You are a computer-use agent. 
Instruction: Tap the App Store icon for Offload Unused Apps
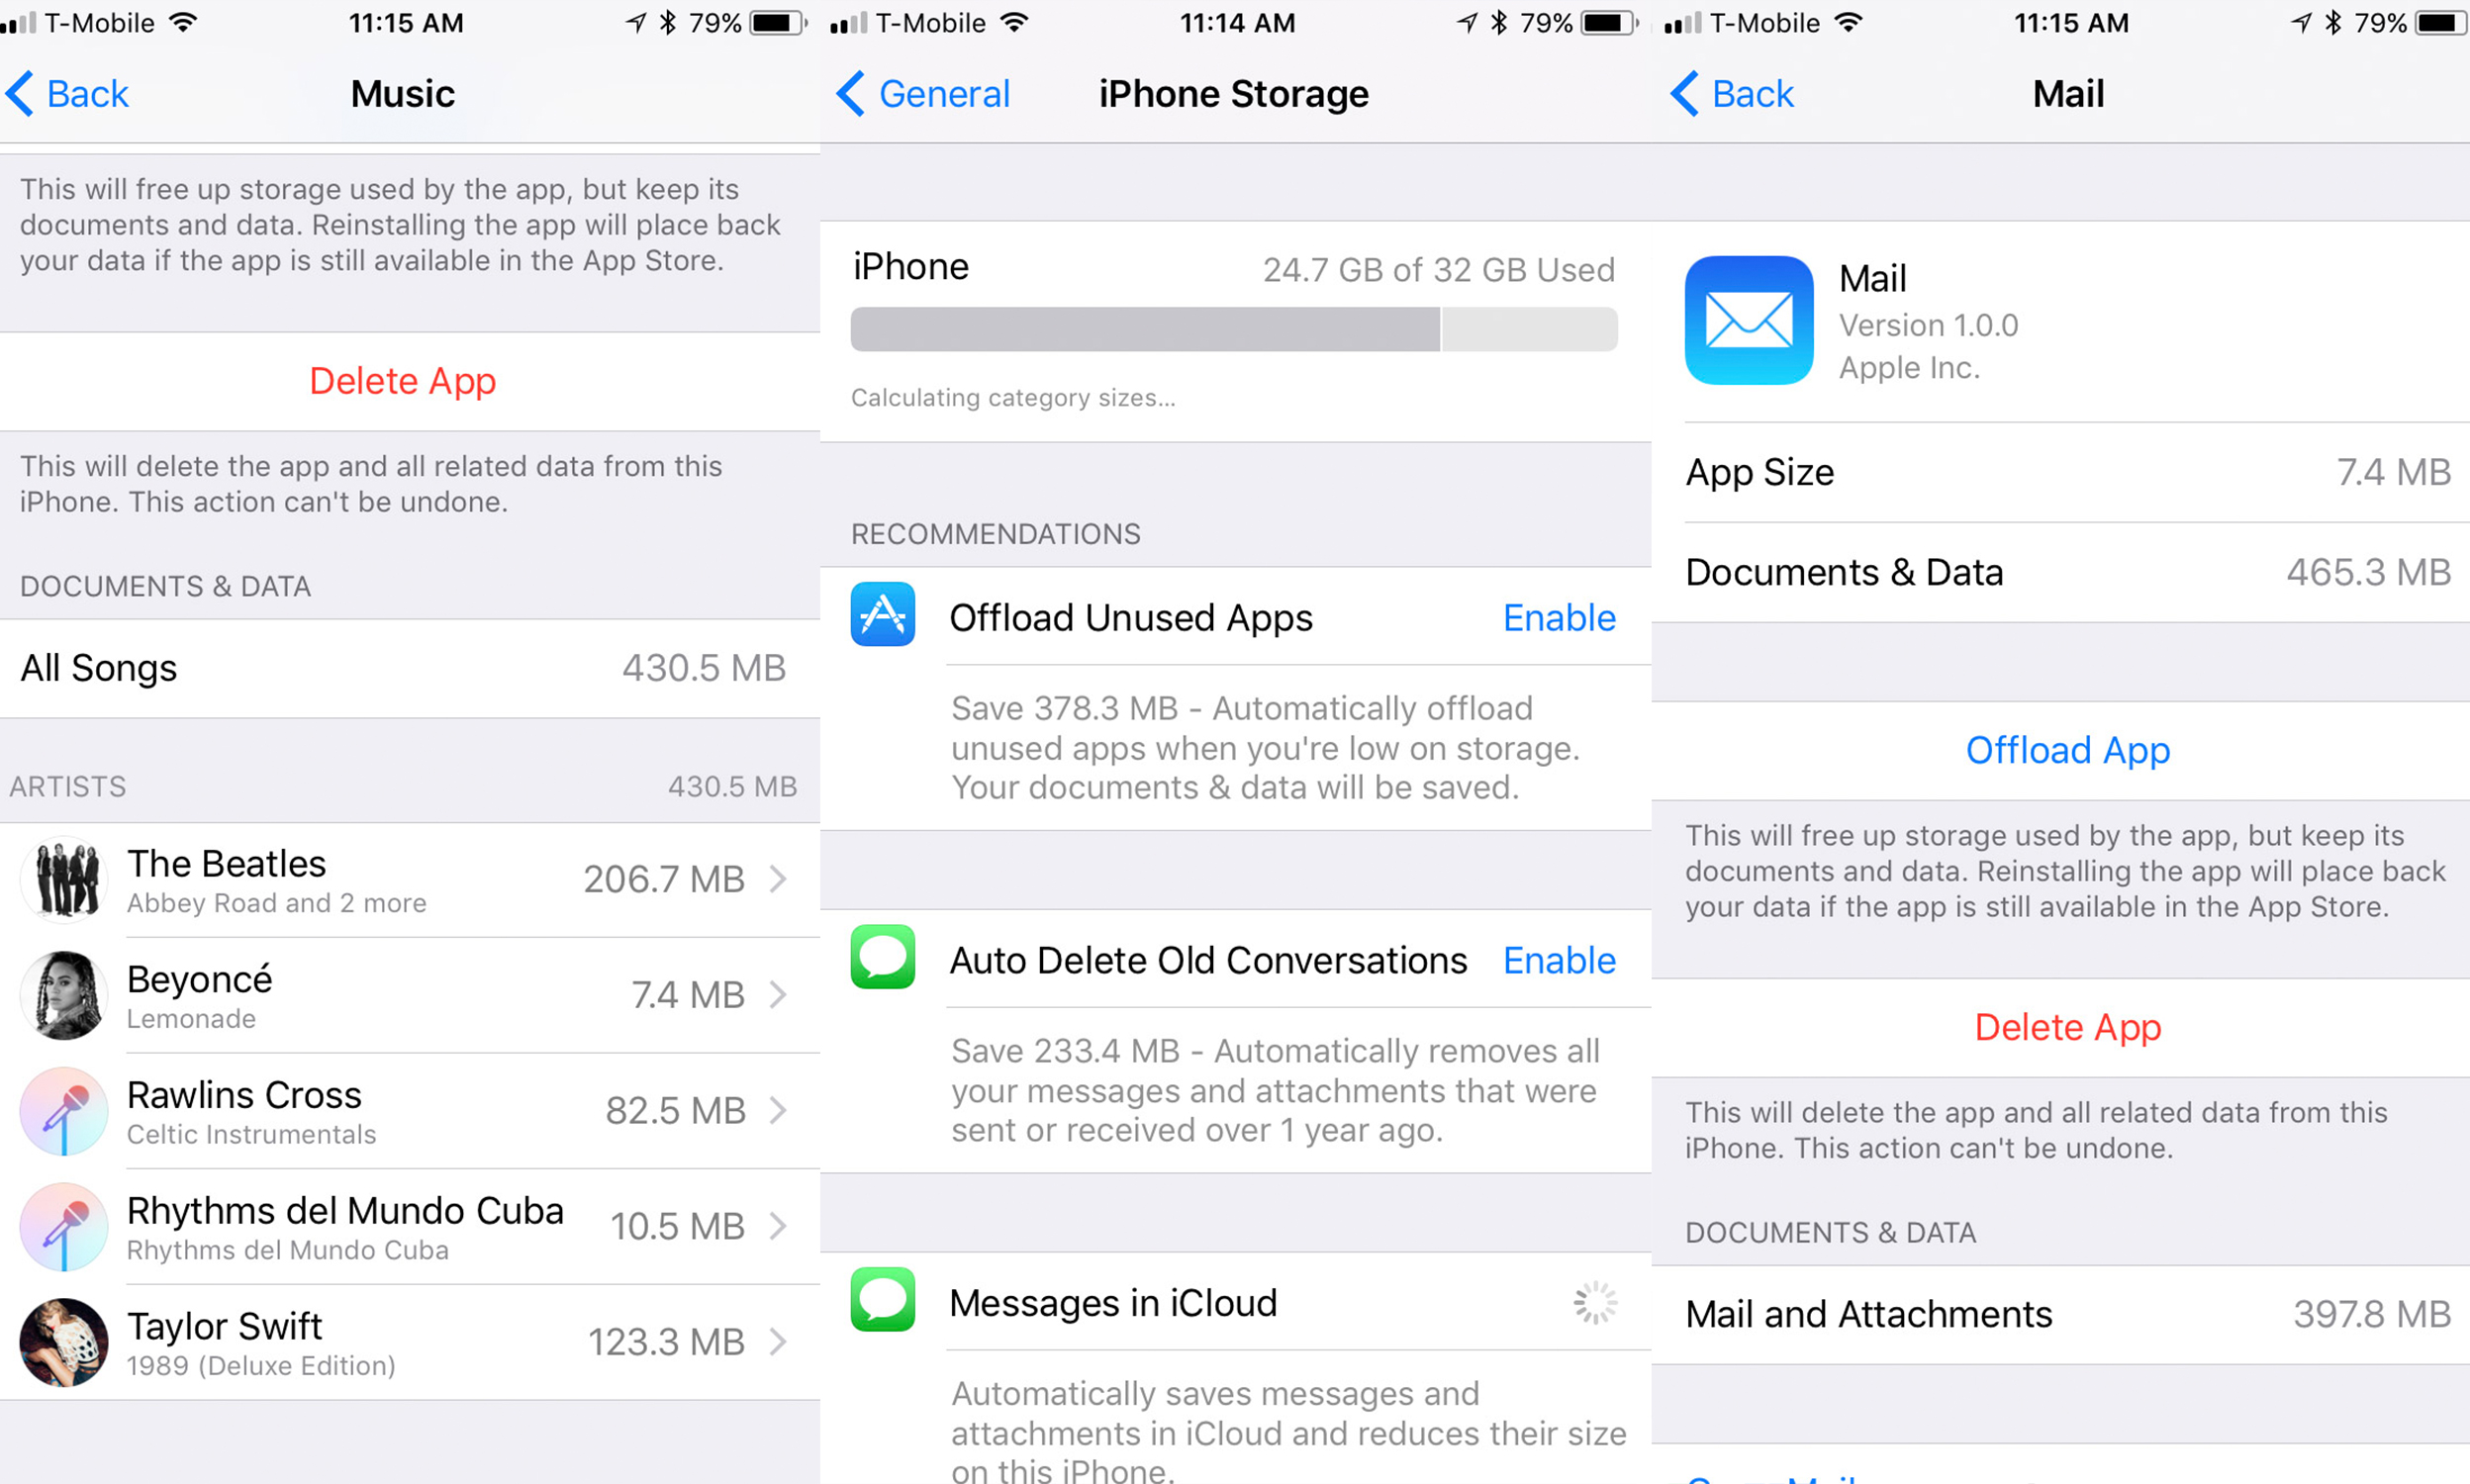point(882,615)
